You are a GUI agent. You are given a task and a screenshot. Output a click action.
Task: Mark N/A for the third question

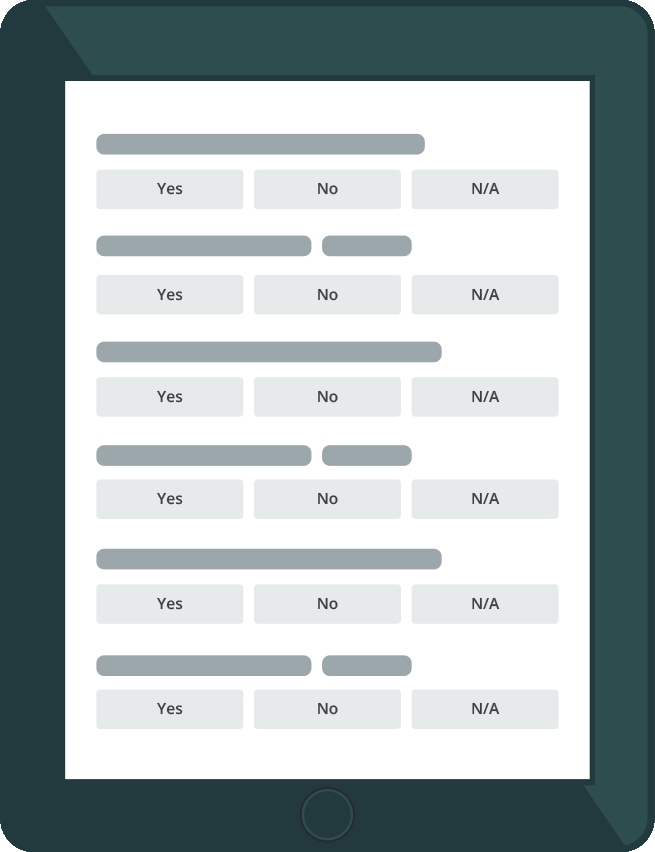coord(485,397)
